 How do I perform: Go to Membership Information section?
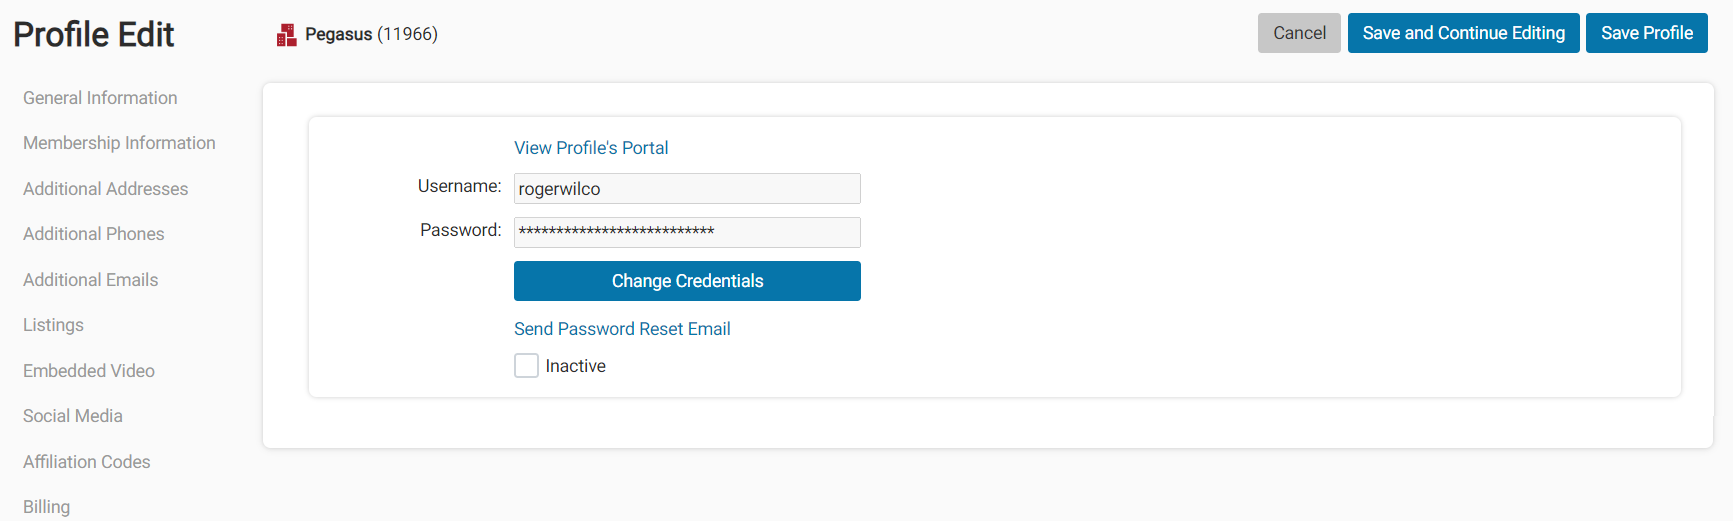click(x=119, y=143)
